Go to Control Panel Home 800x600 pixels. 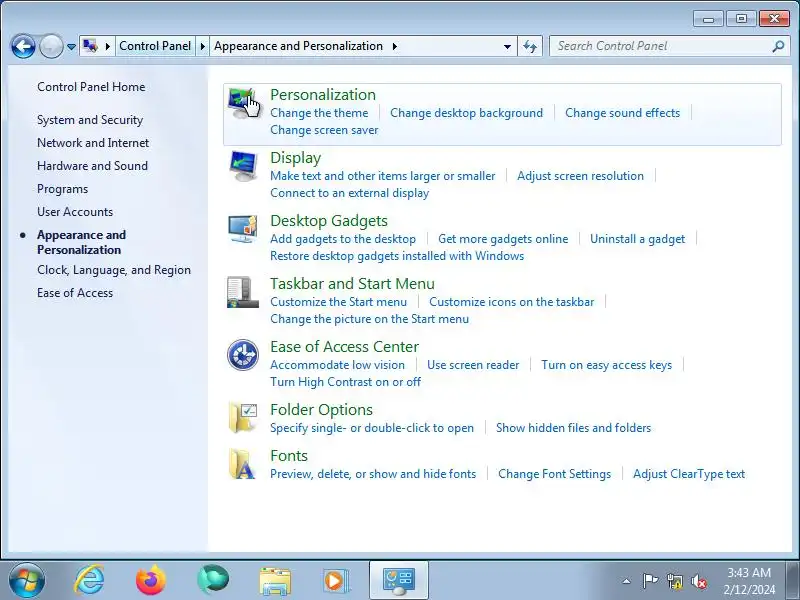(91, 87)
